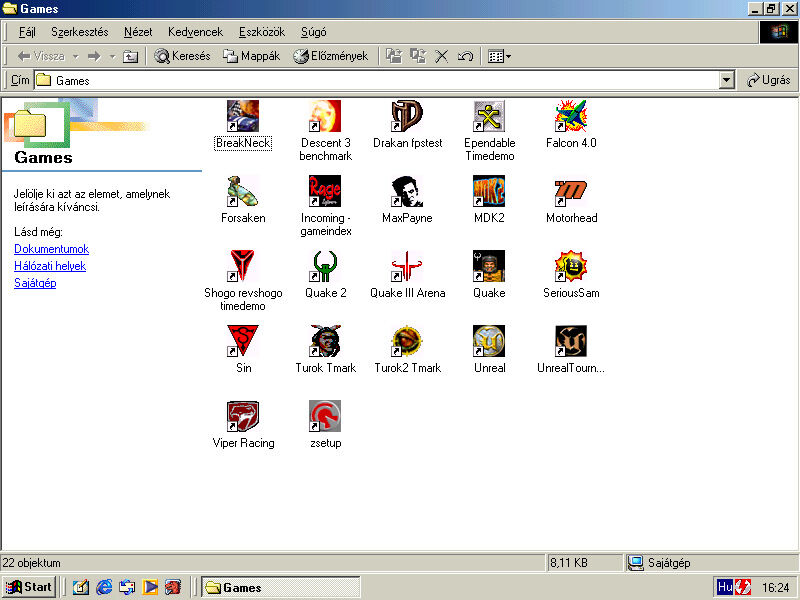This screenshot has height=600, width=800.
Task: Click the Games taskbar button
Action: click(x=281, y=587)
